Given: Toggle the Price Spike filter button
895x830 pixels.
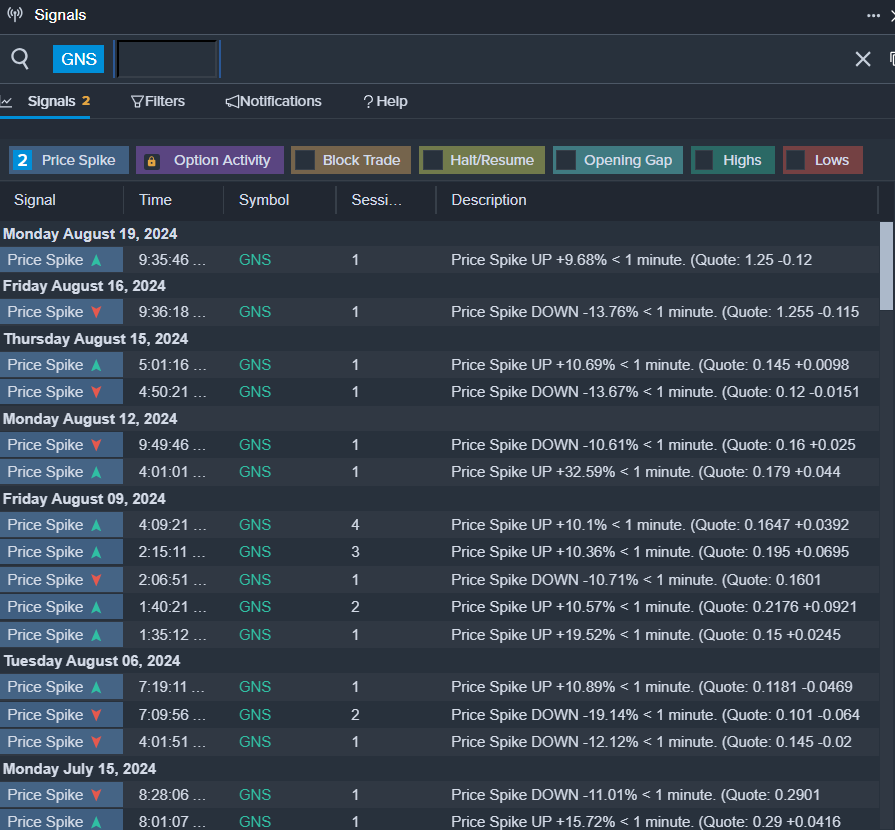Looking at the screenshot, I should (69, 160).
